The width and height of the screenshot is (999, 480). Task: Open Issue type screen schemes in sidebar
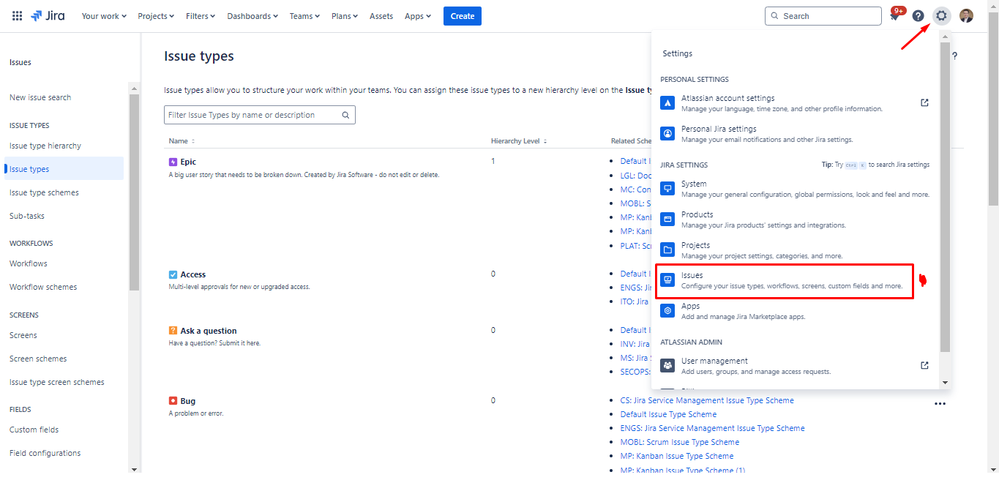(57, 382)
